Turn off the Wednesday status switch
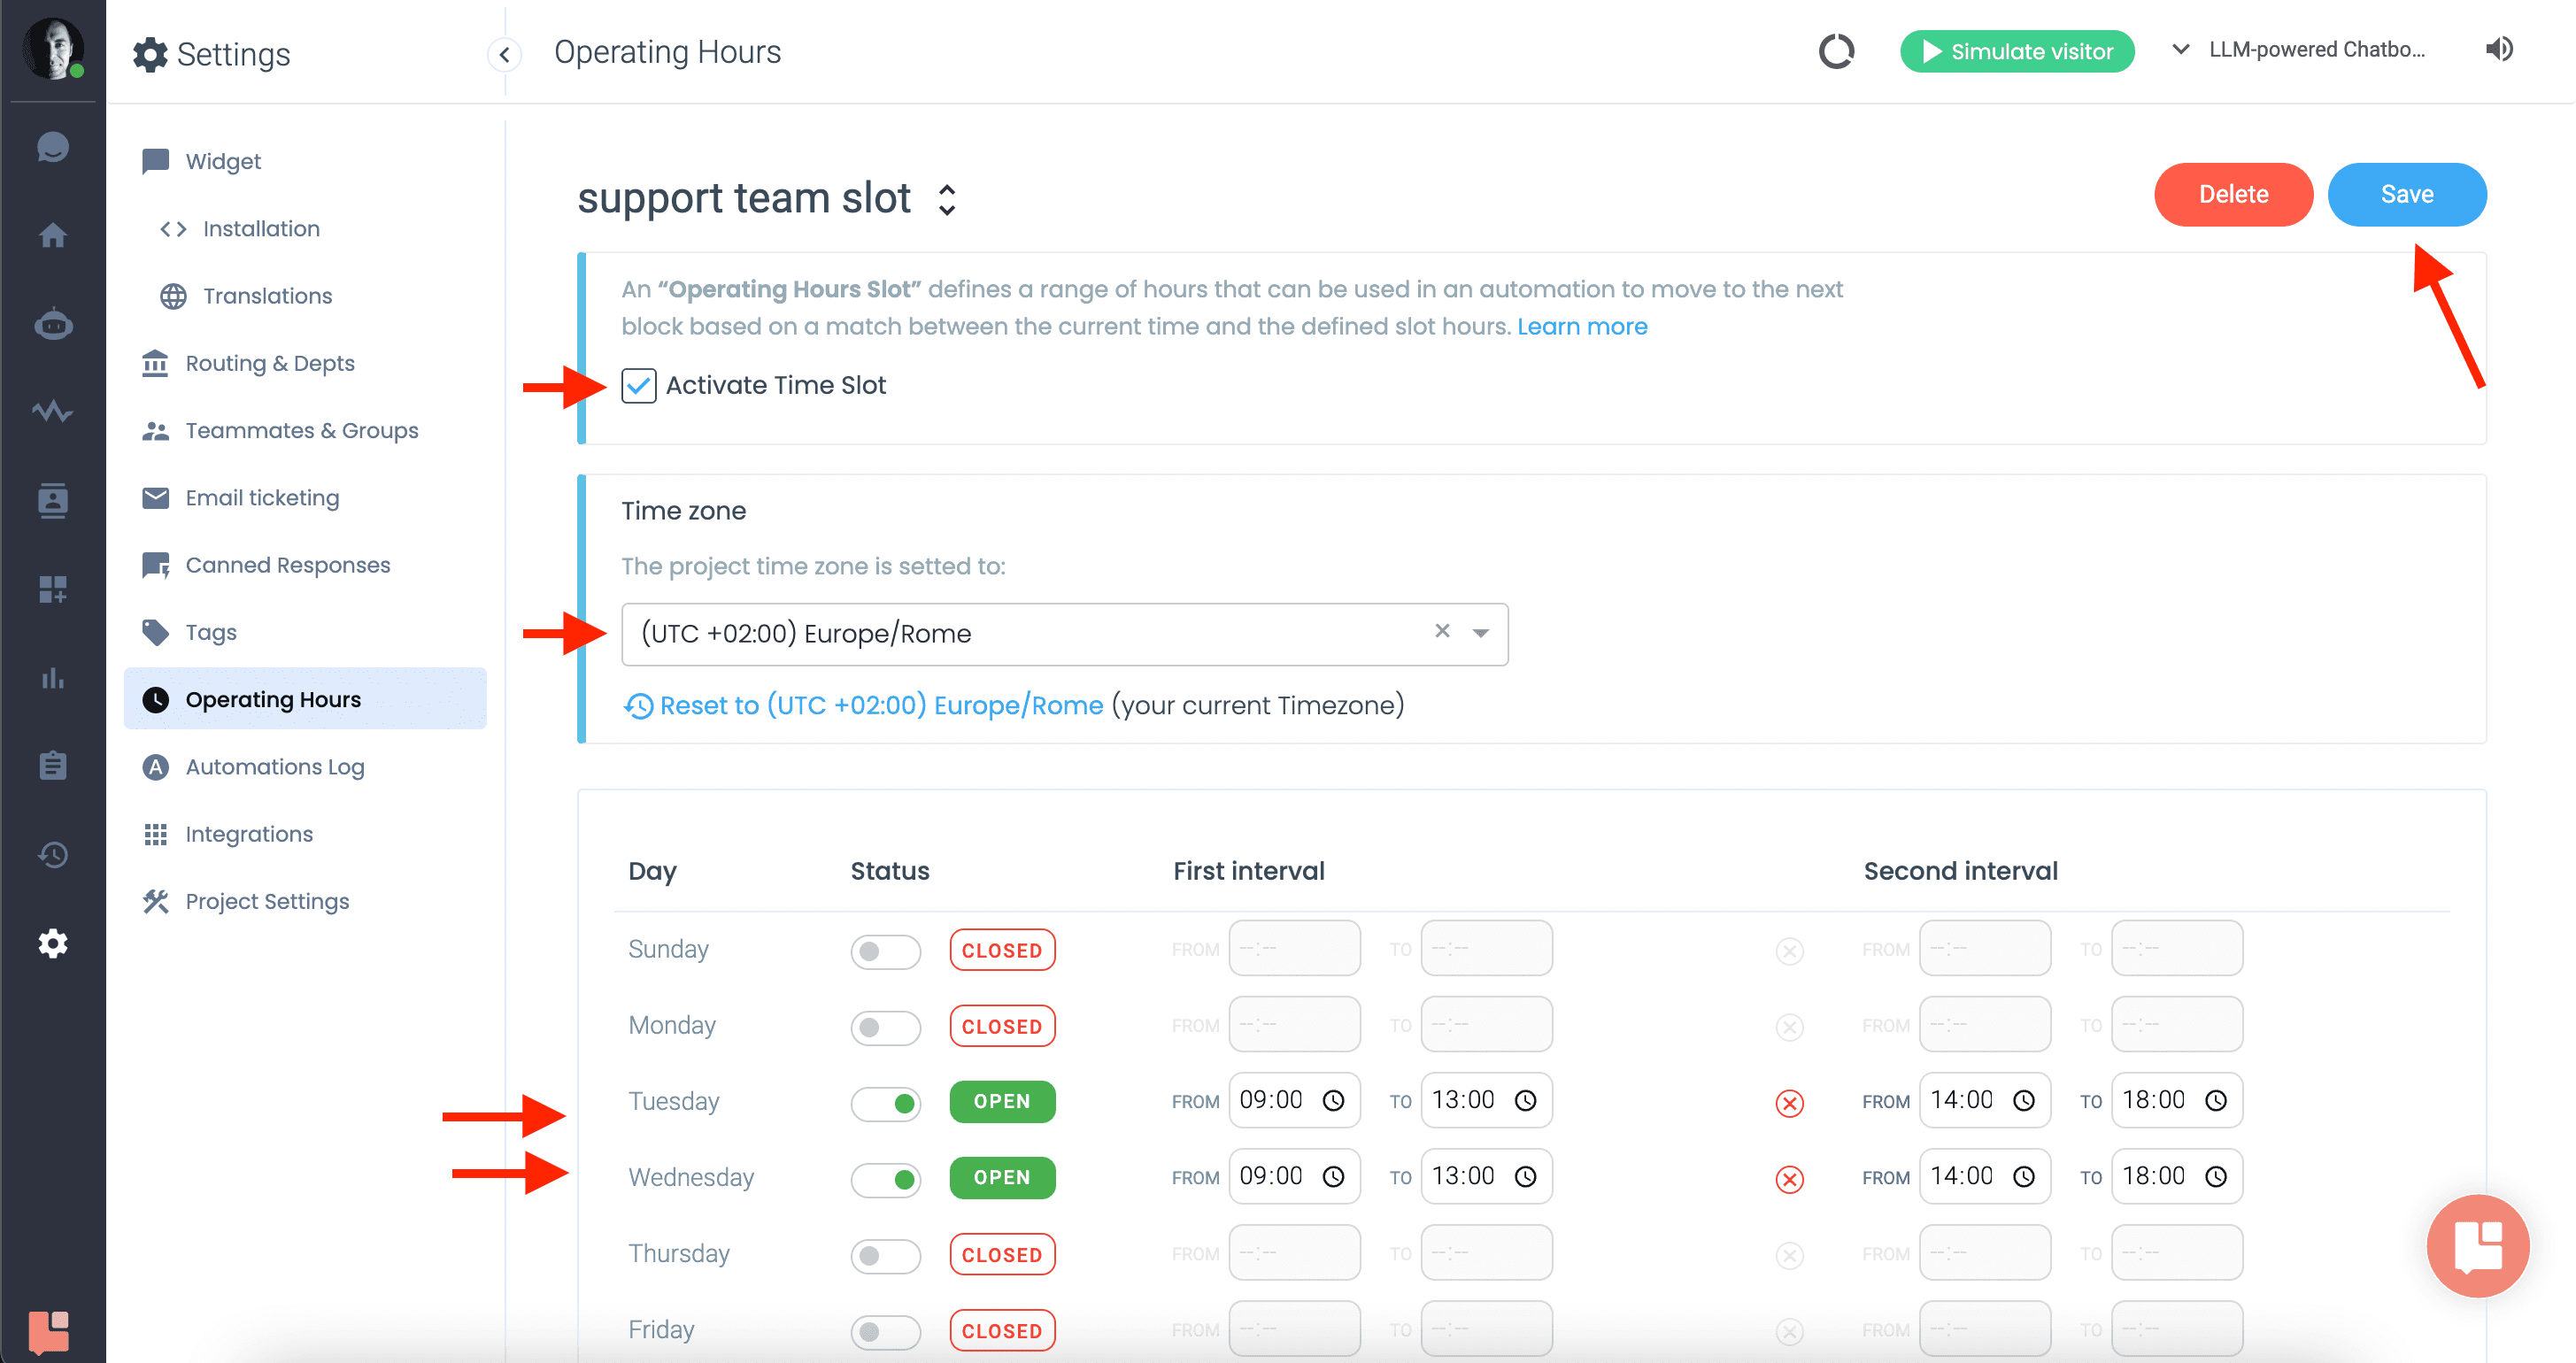Screen dimensions: 2576x1363 [885, 1179]
